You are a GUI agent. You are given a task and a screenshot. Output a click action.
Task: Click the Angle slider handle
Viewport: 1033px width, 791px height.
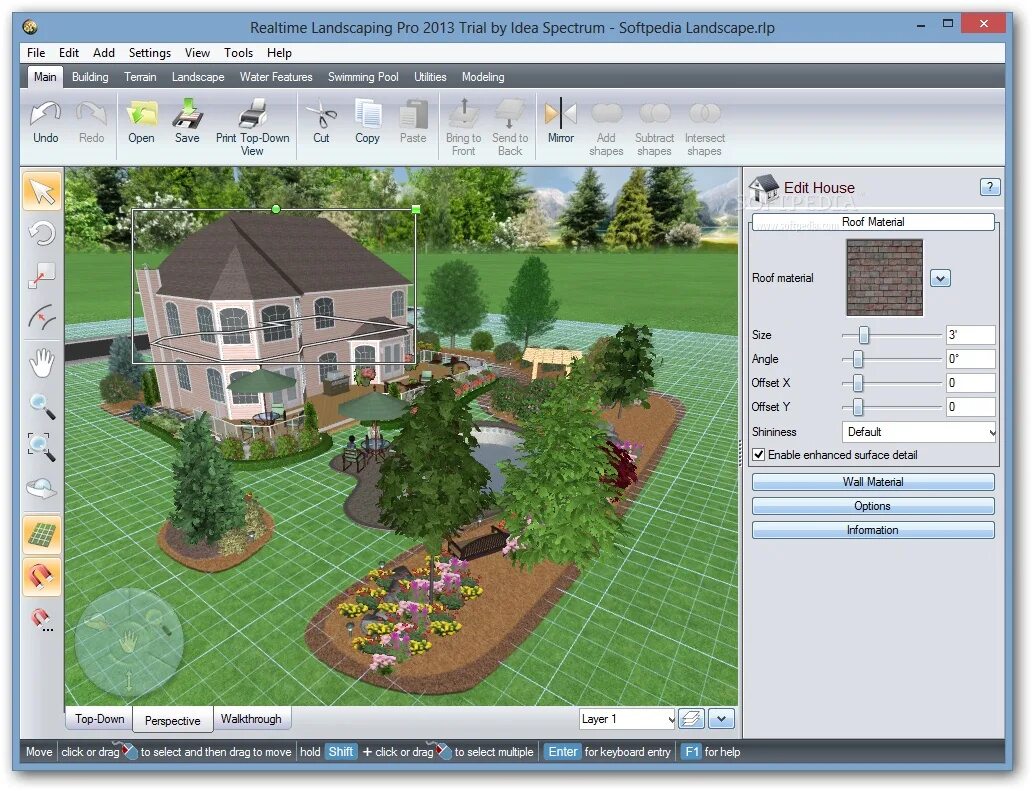coord(857,360)
